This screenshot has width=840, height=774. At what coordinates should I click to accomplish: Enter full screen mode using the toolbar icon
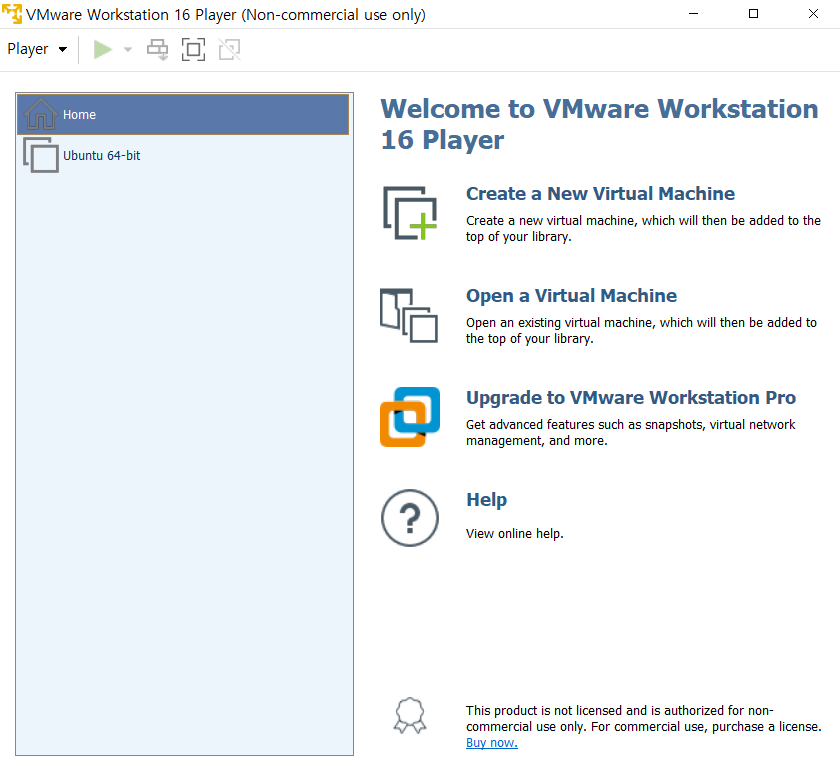[193, 49]
